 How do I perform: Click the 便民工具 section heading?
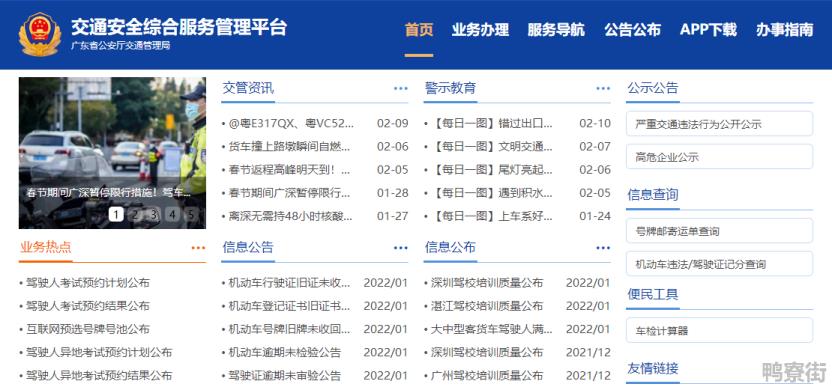click(x=653, y=295)
